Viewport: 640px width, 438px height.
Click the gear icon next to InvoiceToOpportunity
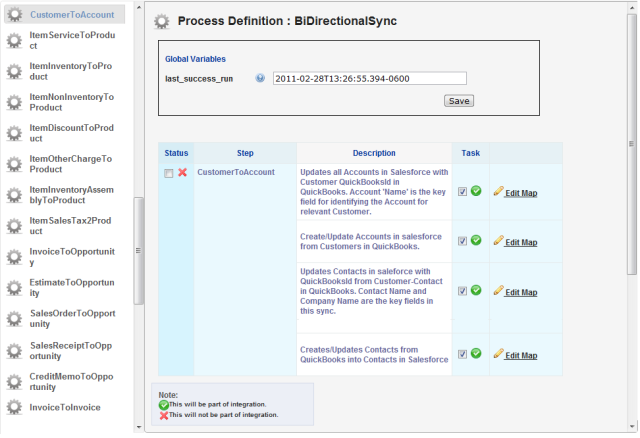(x=14, y=257)
